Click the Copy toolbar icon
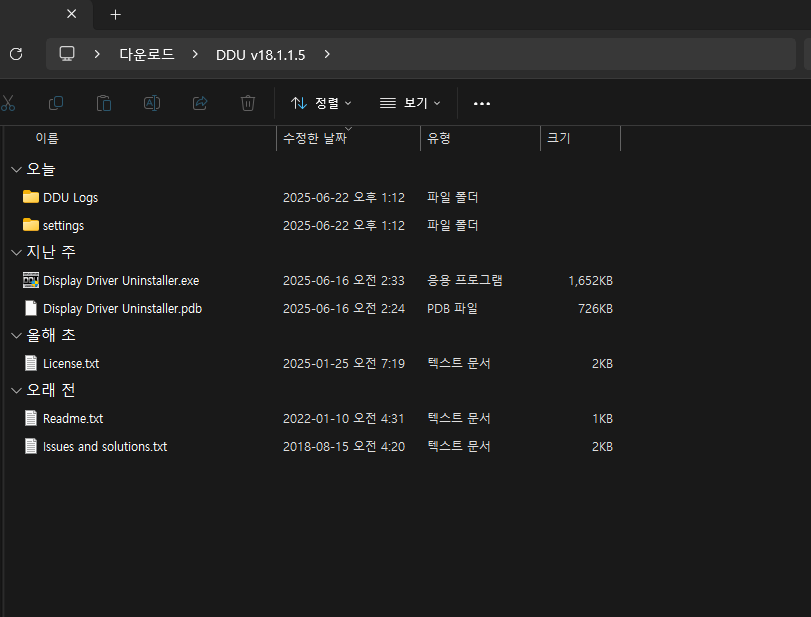The height and width of the screenshot is (617, 811). 56,103
